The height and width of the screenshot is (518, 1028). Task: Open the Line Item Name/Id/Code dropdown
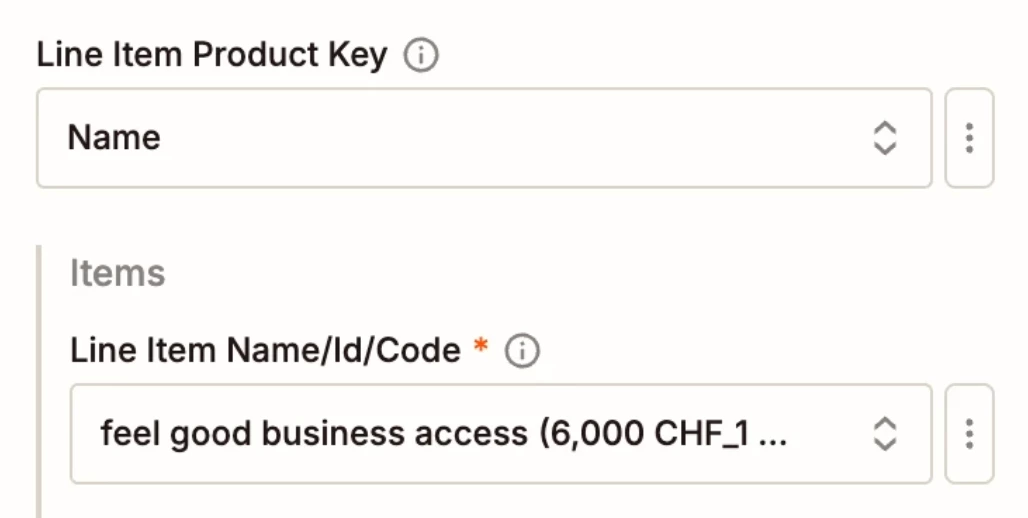(x=501, y=434)
